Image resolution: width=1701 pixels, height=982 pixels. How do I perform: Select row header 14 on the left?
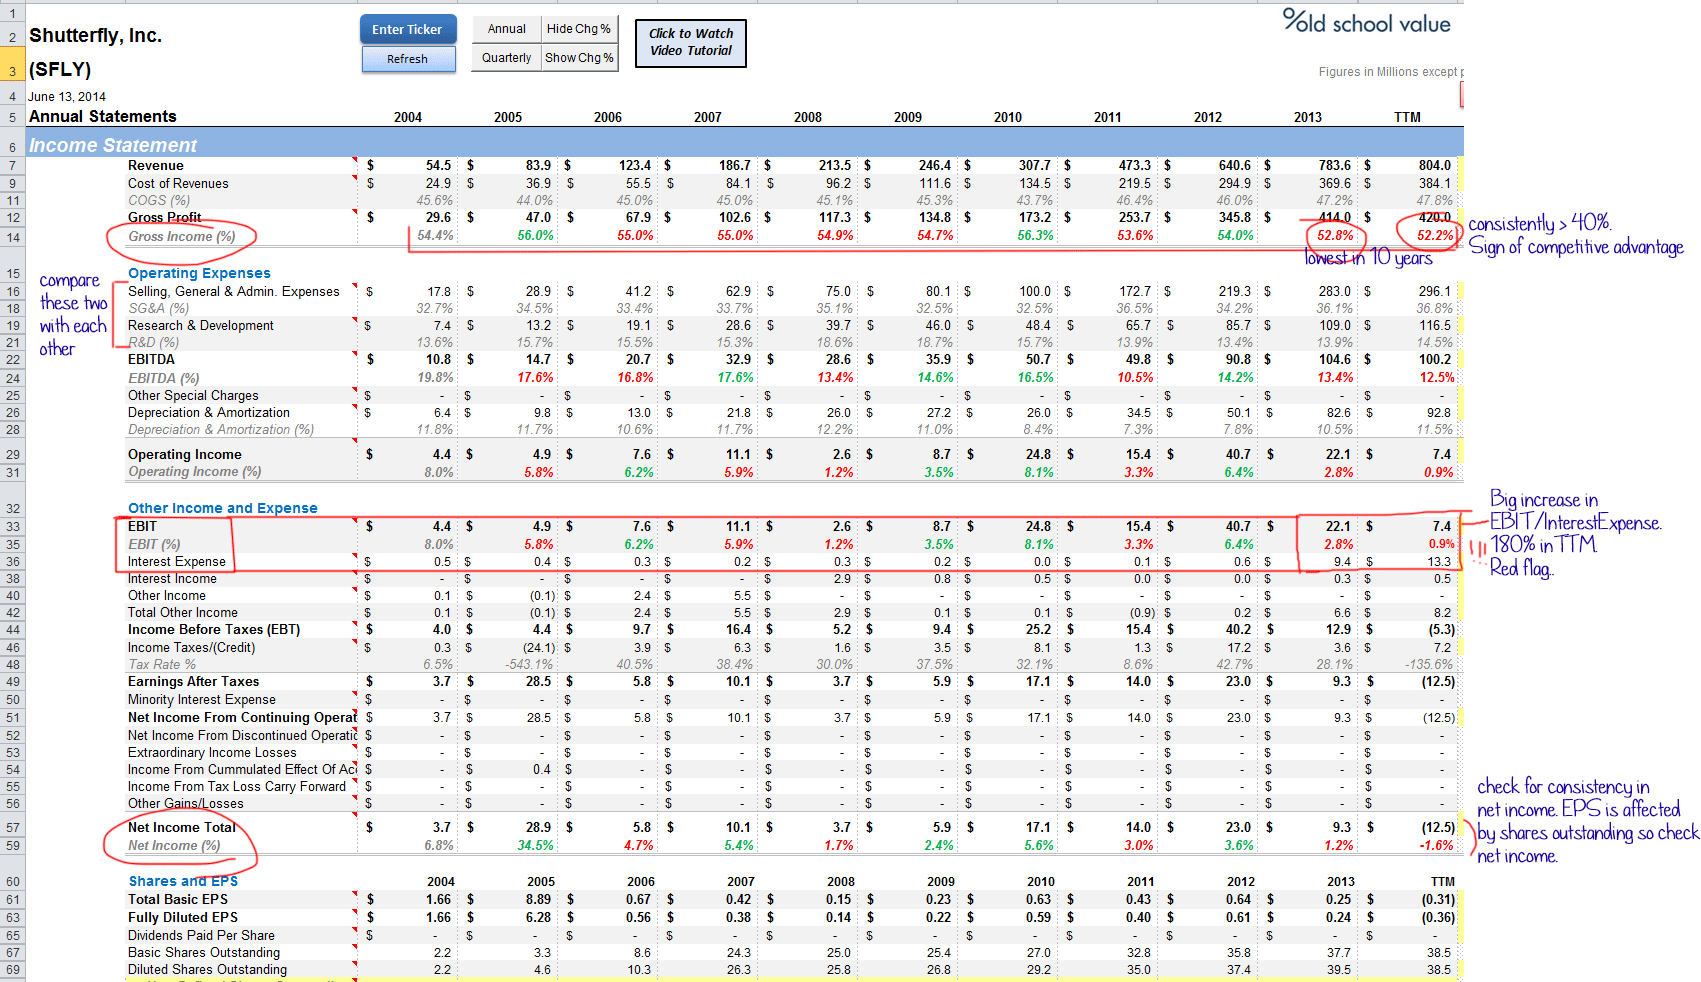tap(12, 237)
